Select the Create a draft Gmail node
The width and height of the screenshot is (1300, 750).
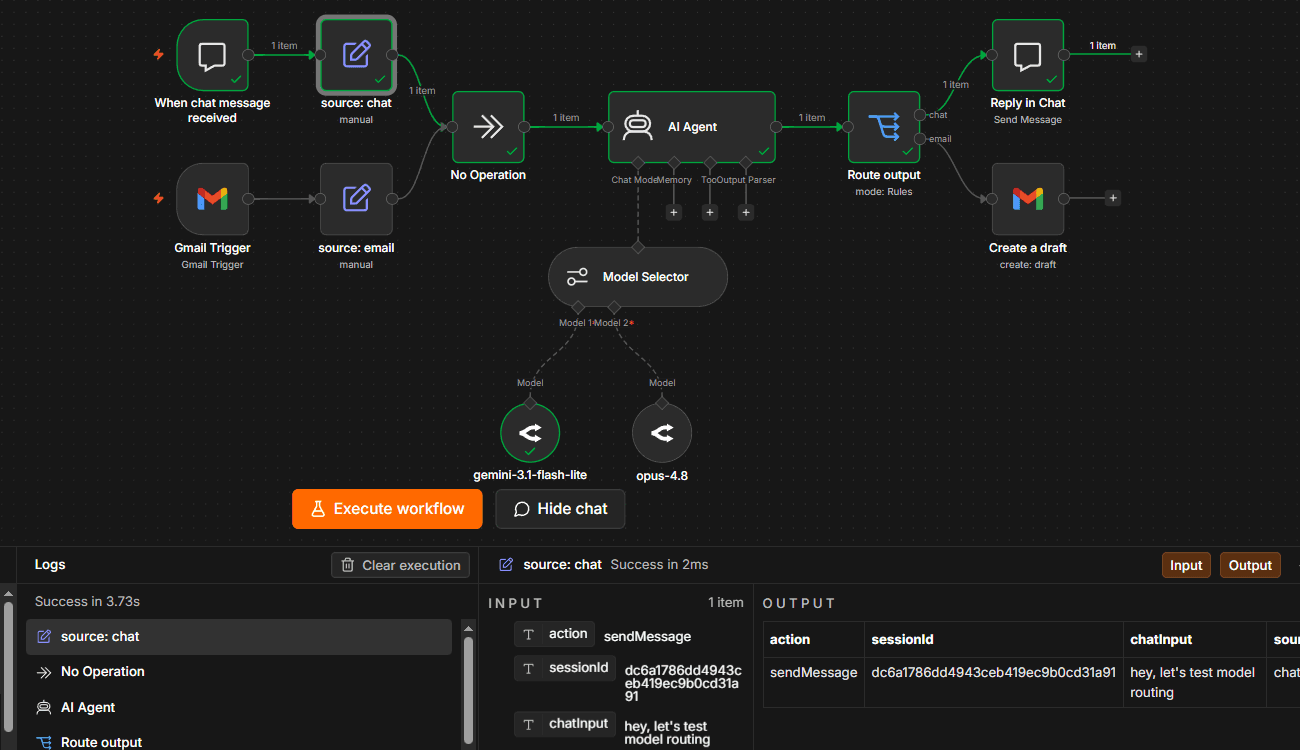pyautogui.click(x=1028, y=199)
